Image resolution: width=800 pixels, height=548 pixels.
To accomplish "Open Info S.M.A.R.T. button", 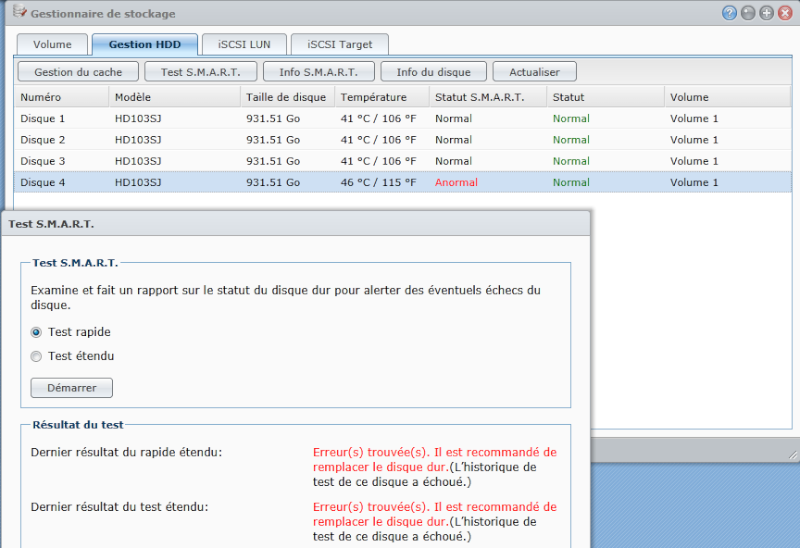I will click(x=318, y=72).
